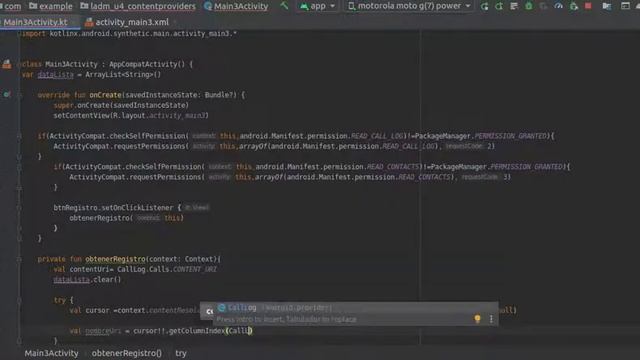Click the layout window icon at toolbar's right end
Screen dimensions: 640x360
click(x=625, y=6)
